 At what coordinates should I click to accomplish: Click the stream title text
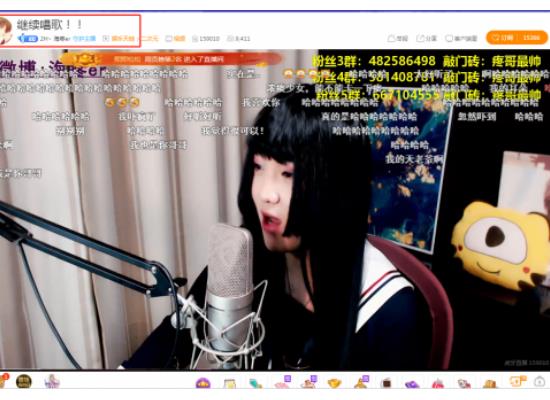(49, 25)
